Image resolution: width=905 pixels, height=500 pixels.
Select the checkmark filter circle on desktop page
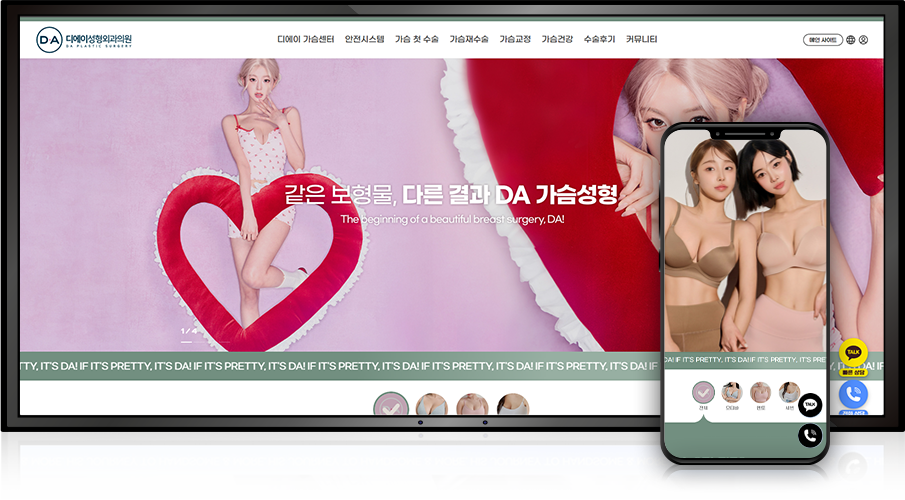click(x=391, y=404)
